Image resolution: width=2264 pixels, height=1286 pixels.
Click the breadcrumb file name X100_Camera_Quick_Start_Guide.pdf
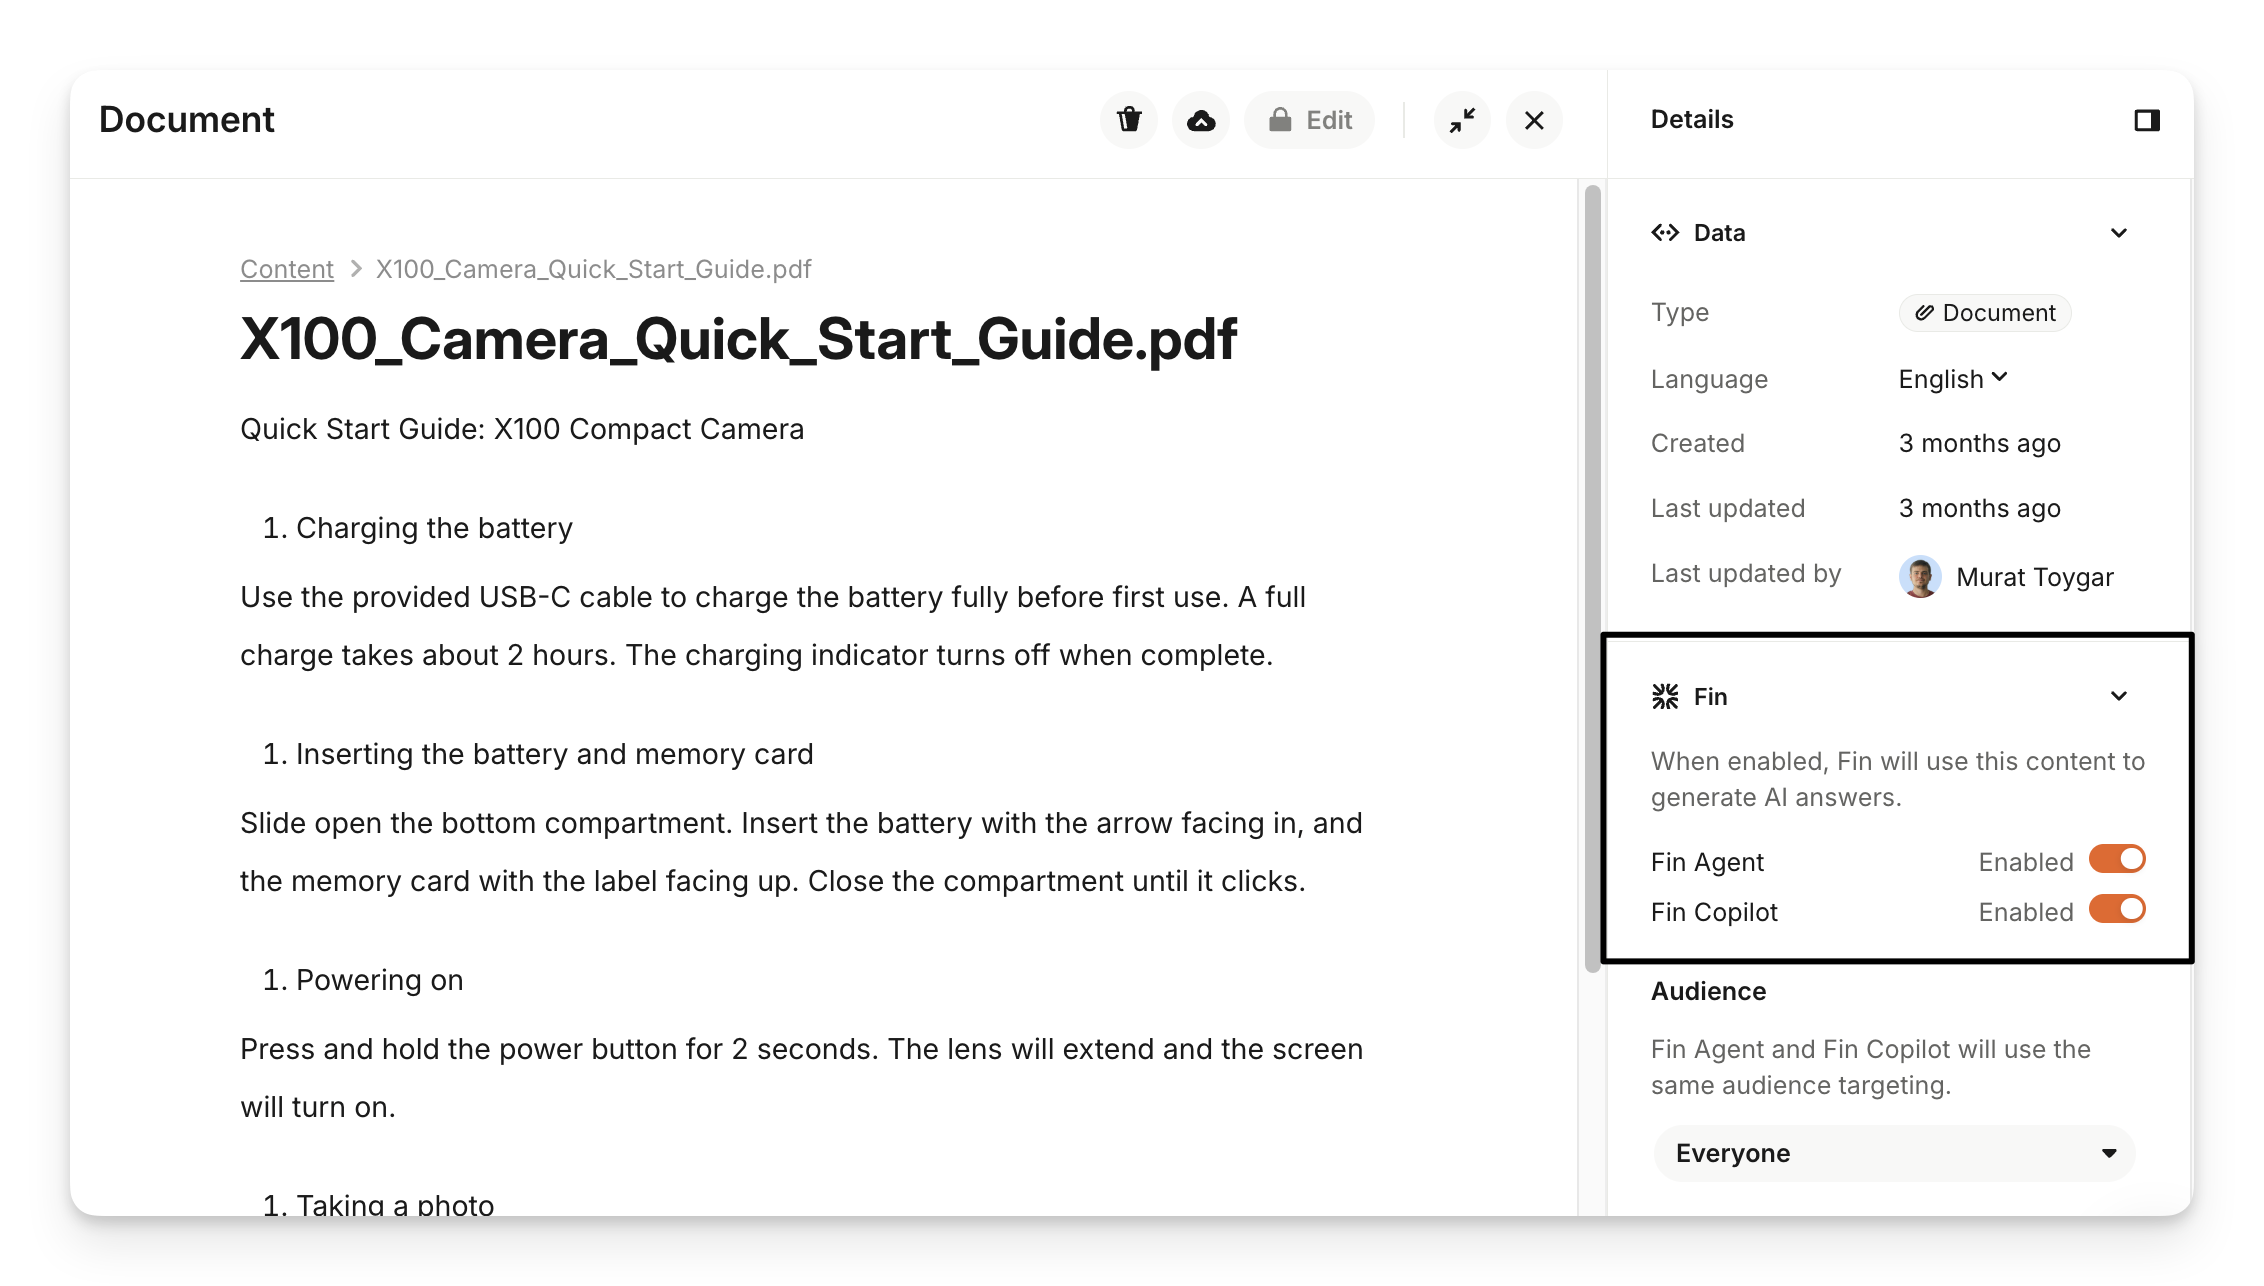(593, 269)
